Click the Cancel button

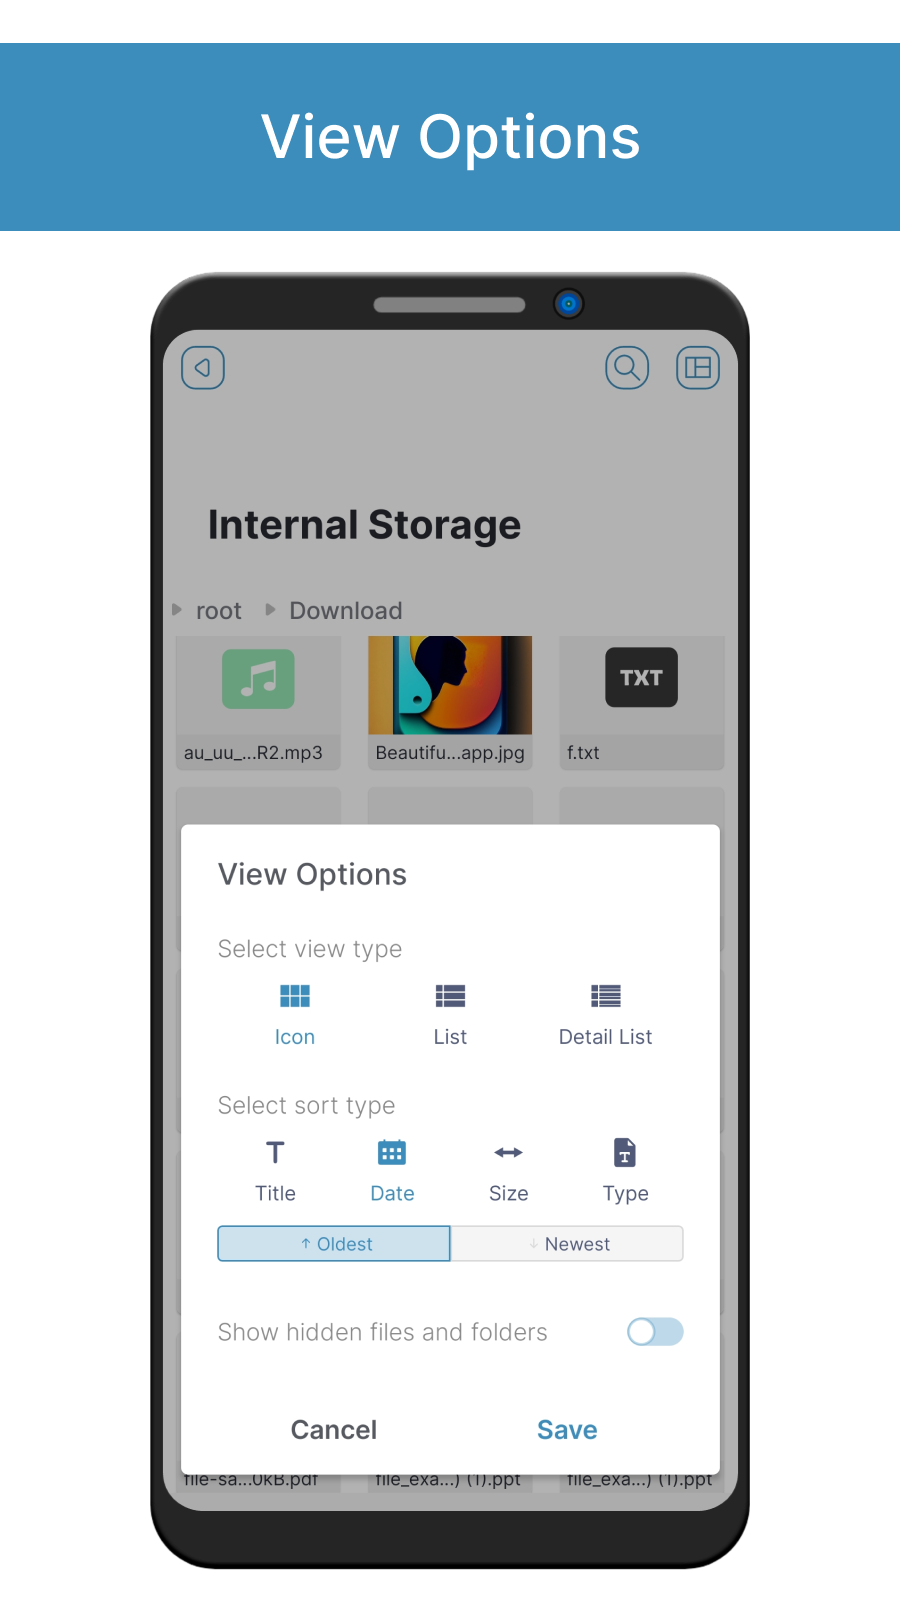[x=334, y=1430]
